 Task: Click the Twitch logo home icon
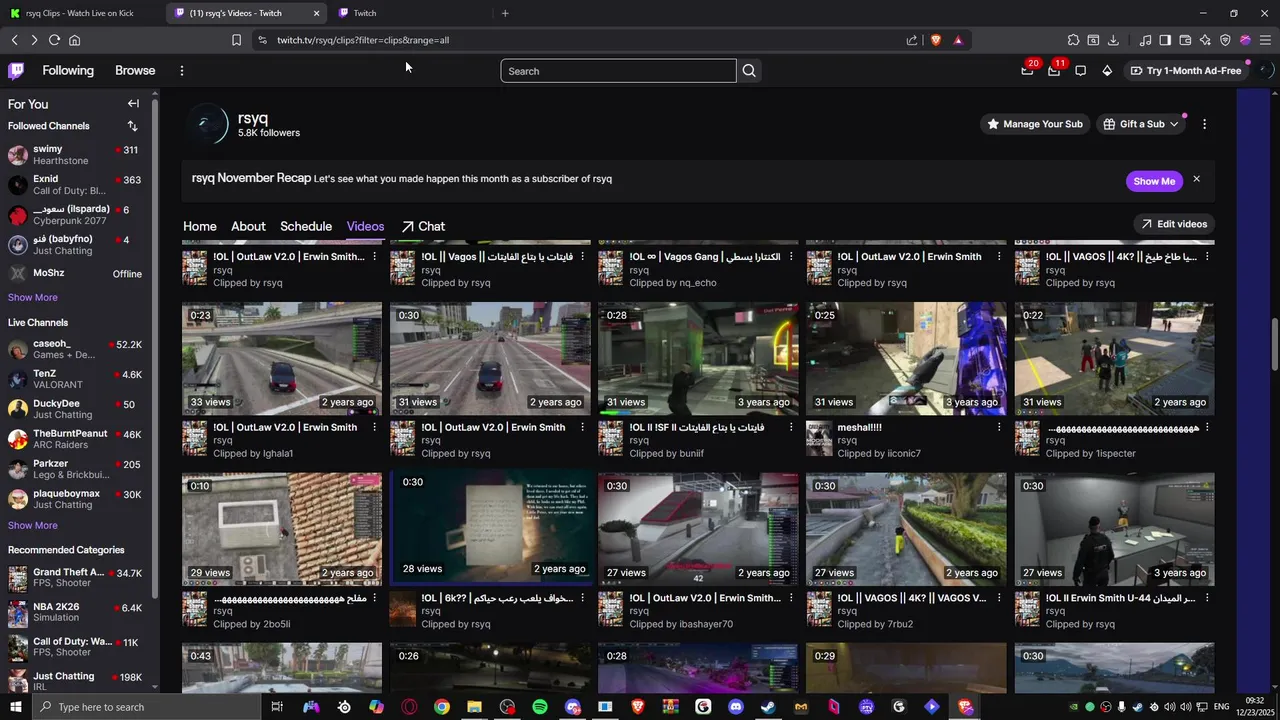click(x=16, y=70)
